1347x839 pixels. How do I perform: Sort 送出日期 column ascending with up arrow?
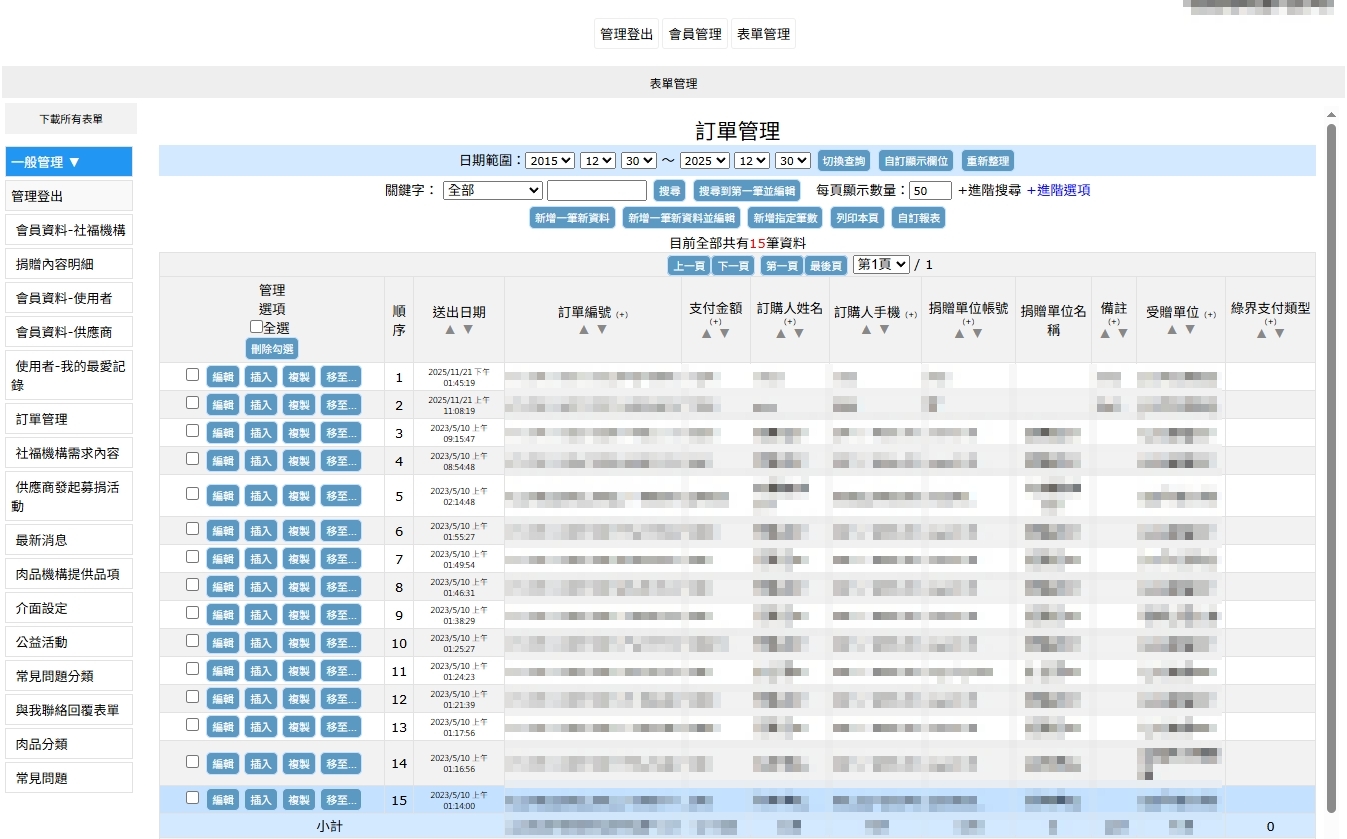[x=450, y=330]
